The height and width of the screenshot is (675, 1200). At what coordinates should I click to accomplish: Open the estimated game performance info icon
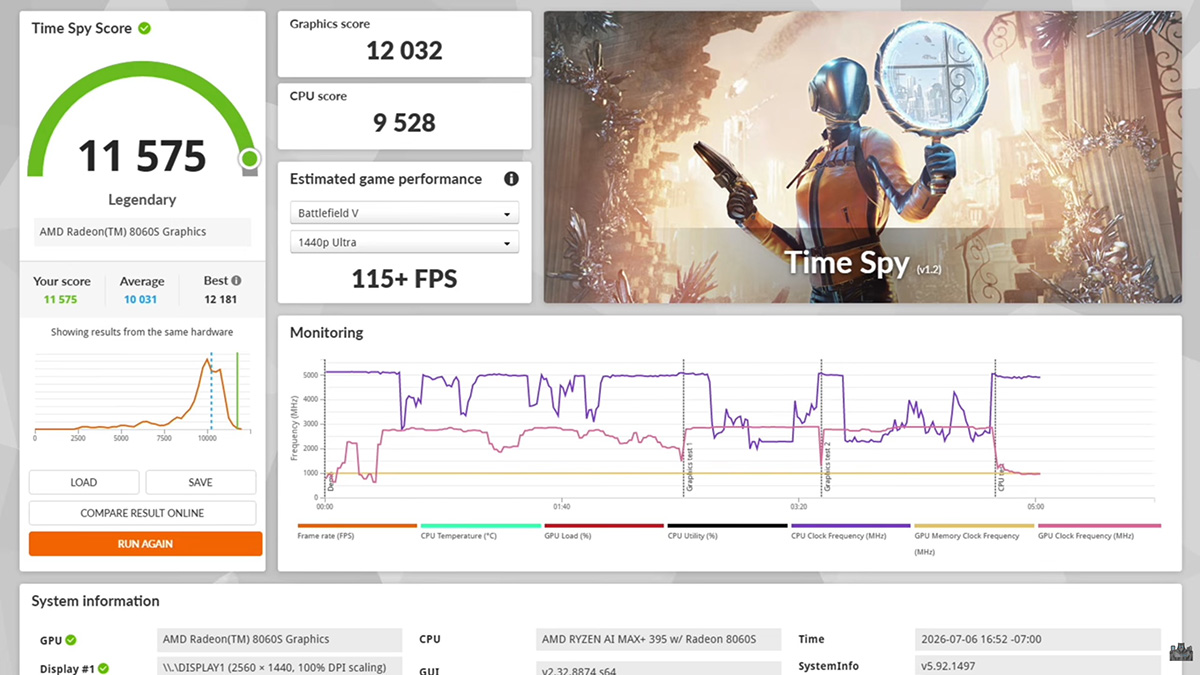click(511, 179)
